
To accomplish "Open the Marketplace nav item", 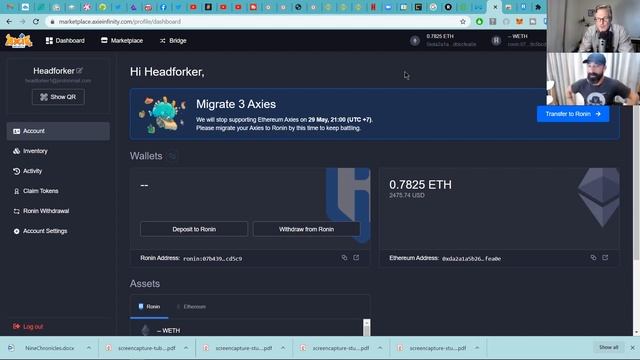I will pos(122,41).
